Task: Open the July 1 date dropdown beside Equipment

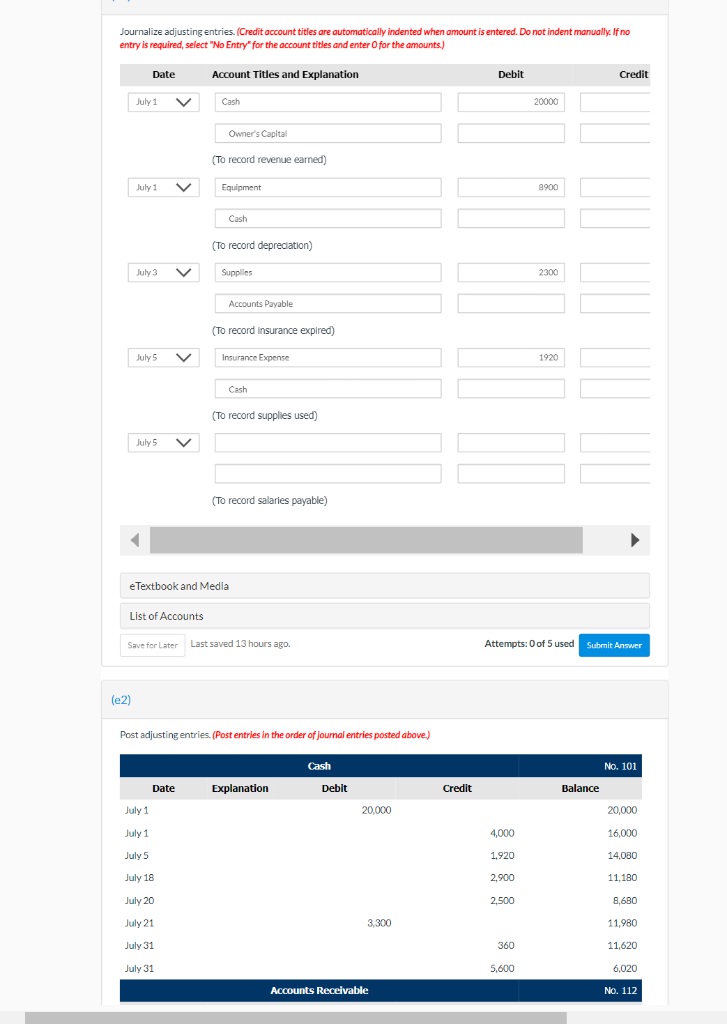Action: (163, 187)
